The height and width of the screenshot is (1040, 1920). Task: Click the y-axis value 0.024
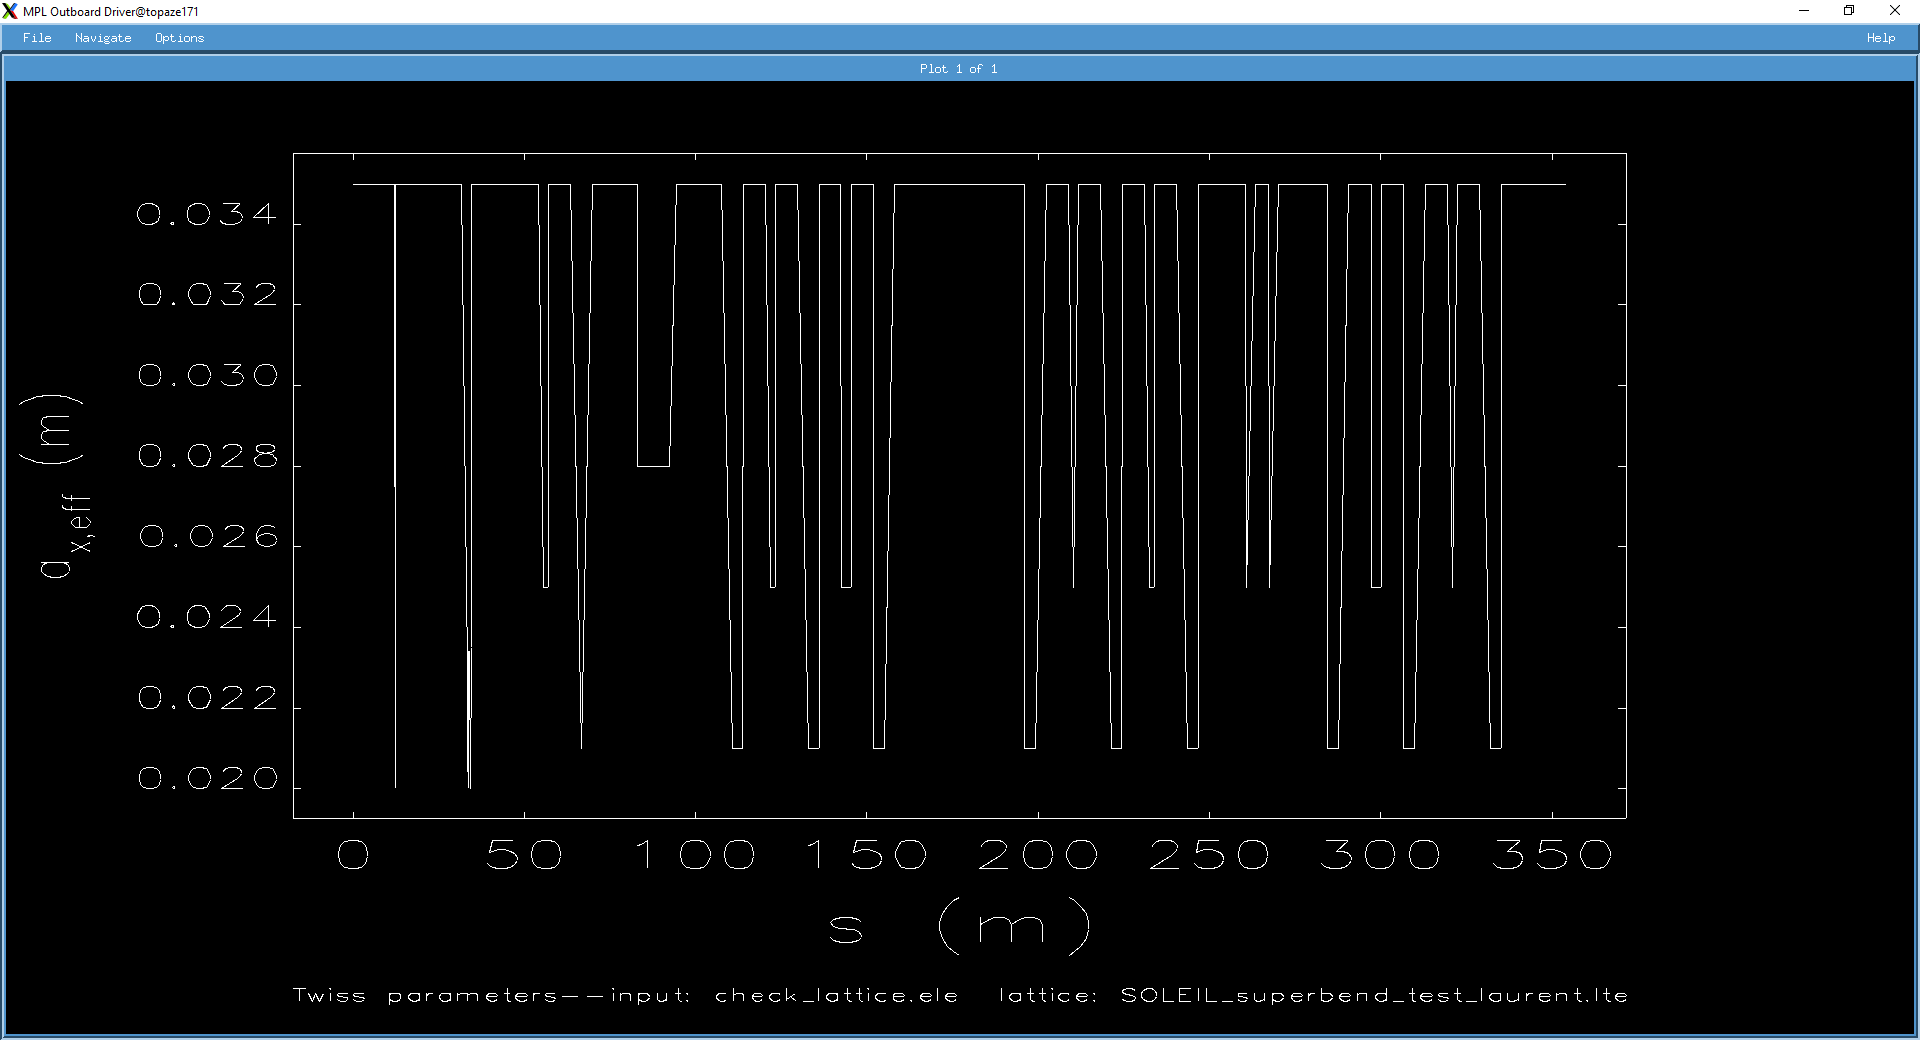tap(207, 617)
